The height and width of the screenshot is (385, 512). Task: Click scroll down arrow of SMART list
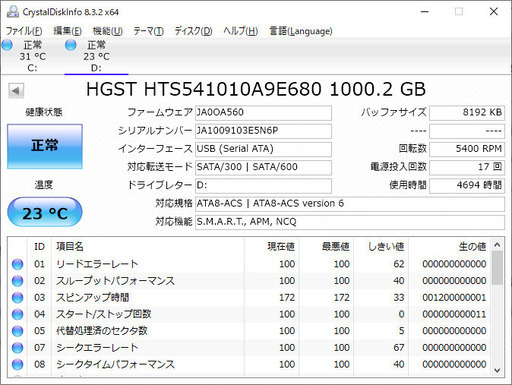pyautogui.click(x=497, y=370)
